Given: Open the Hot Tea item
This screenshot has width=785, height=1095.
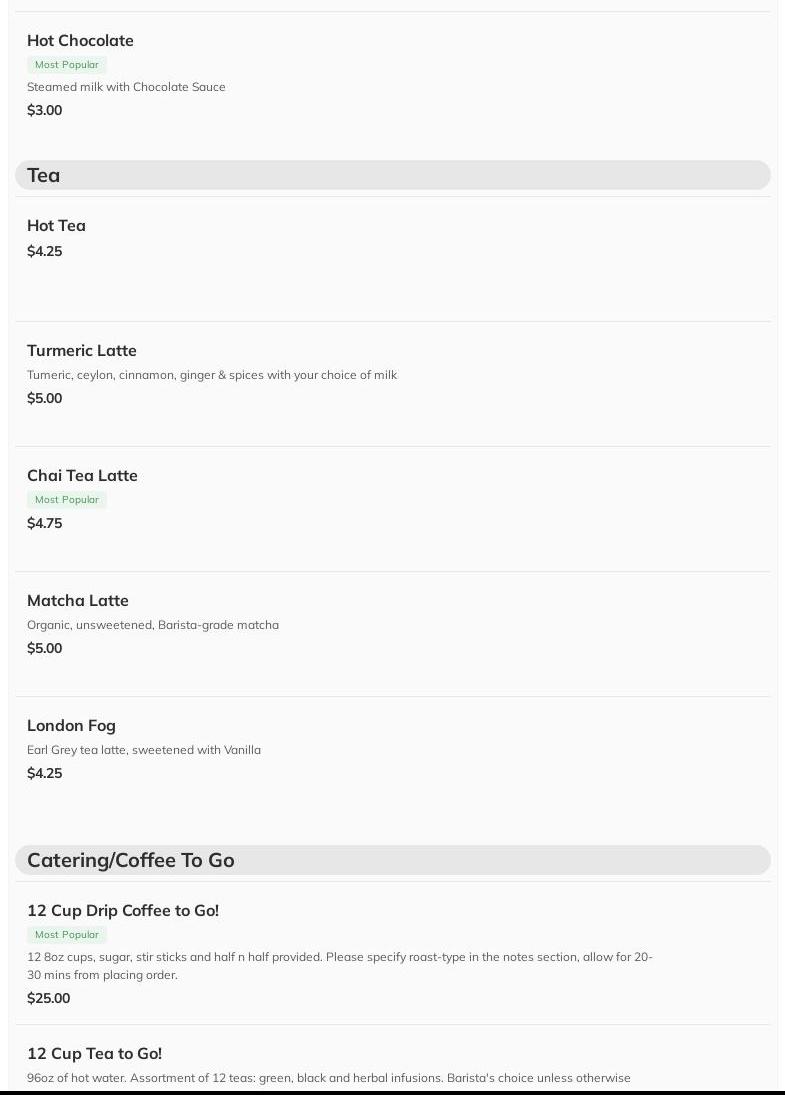Looking at the screenshot, I should click(56, 226).
